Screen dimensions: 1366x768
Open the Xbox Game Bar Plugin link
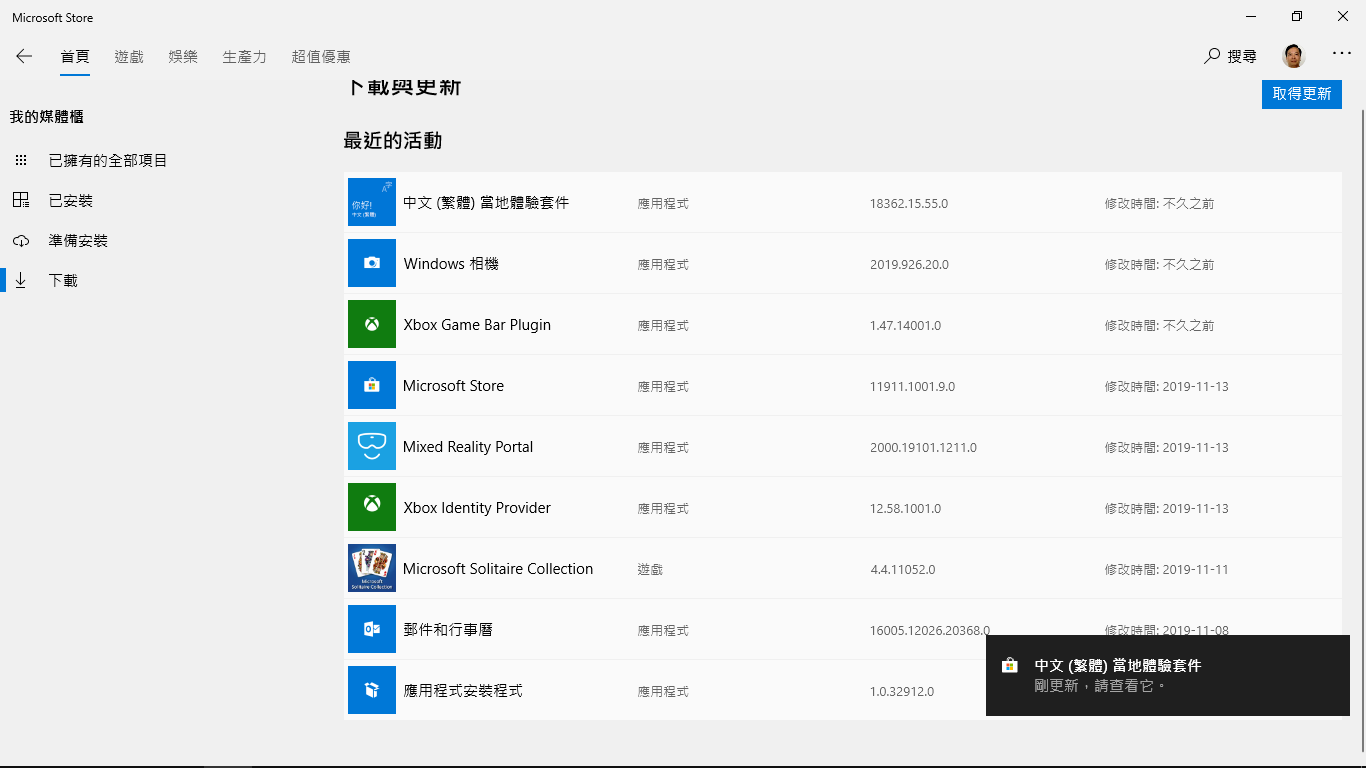click(477, 324)
